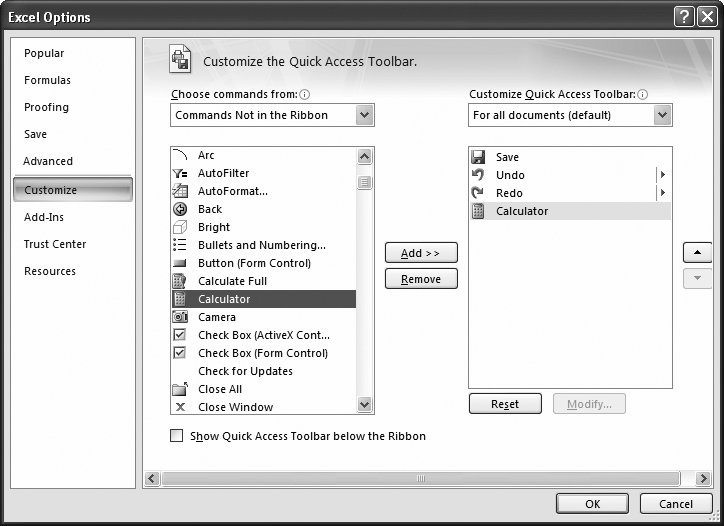Viewport: 724px width, 526px height.
Task: Click the Remove button
Action: [421, 279]
